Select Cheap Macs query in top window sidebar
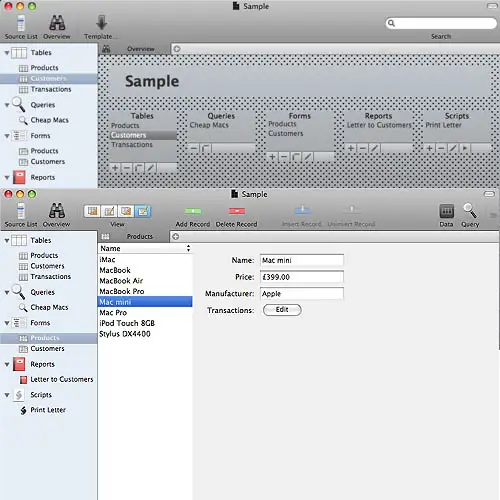The width and height of the screenshot is (500, 500). 49,120
